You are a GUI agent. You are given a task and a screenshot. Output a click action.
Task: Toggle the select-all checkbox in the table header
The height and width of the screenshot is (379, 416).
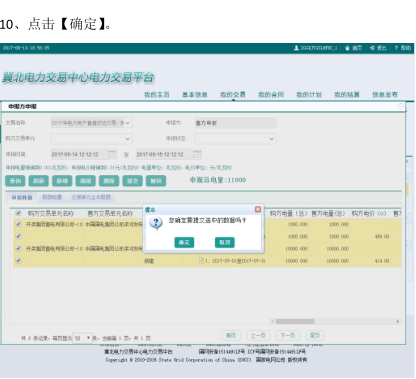coord(18,213)
